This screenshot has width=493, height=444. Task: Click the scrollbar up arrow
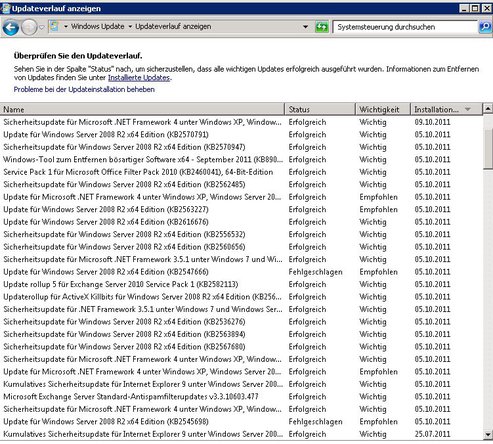pyautogui.click(x=488, y=108)
